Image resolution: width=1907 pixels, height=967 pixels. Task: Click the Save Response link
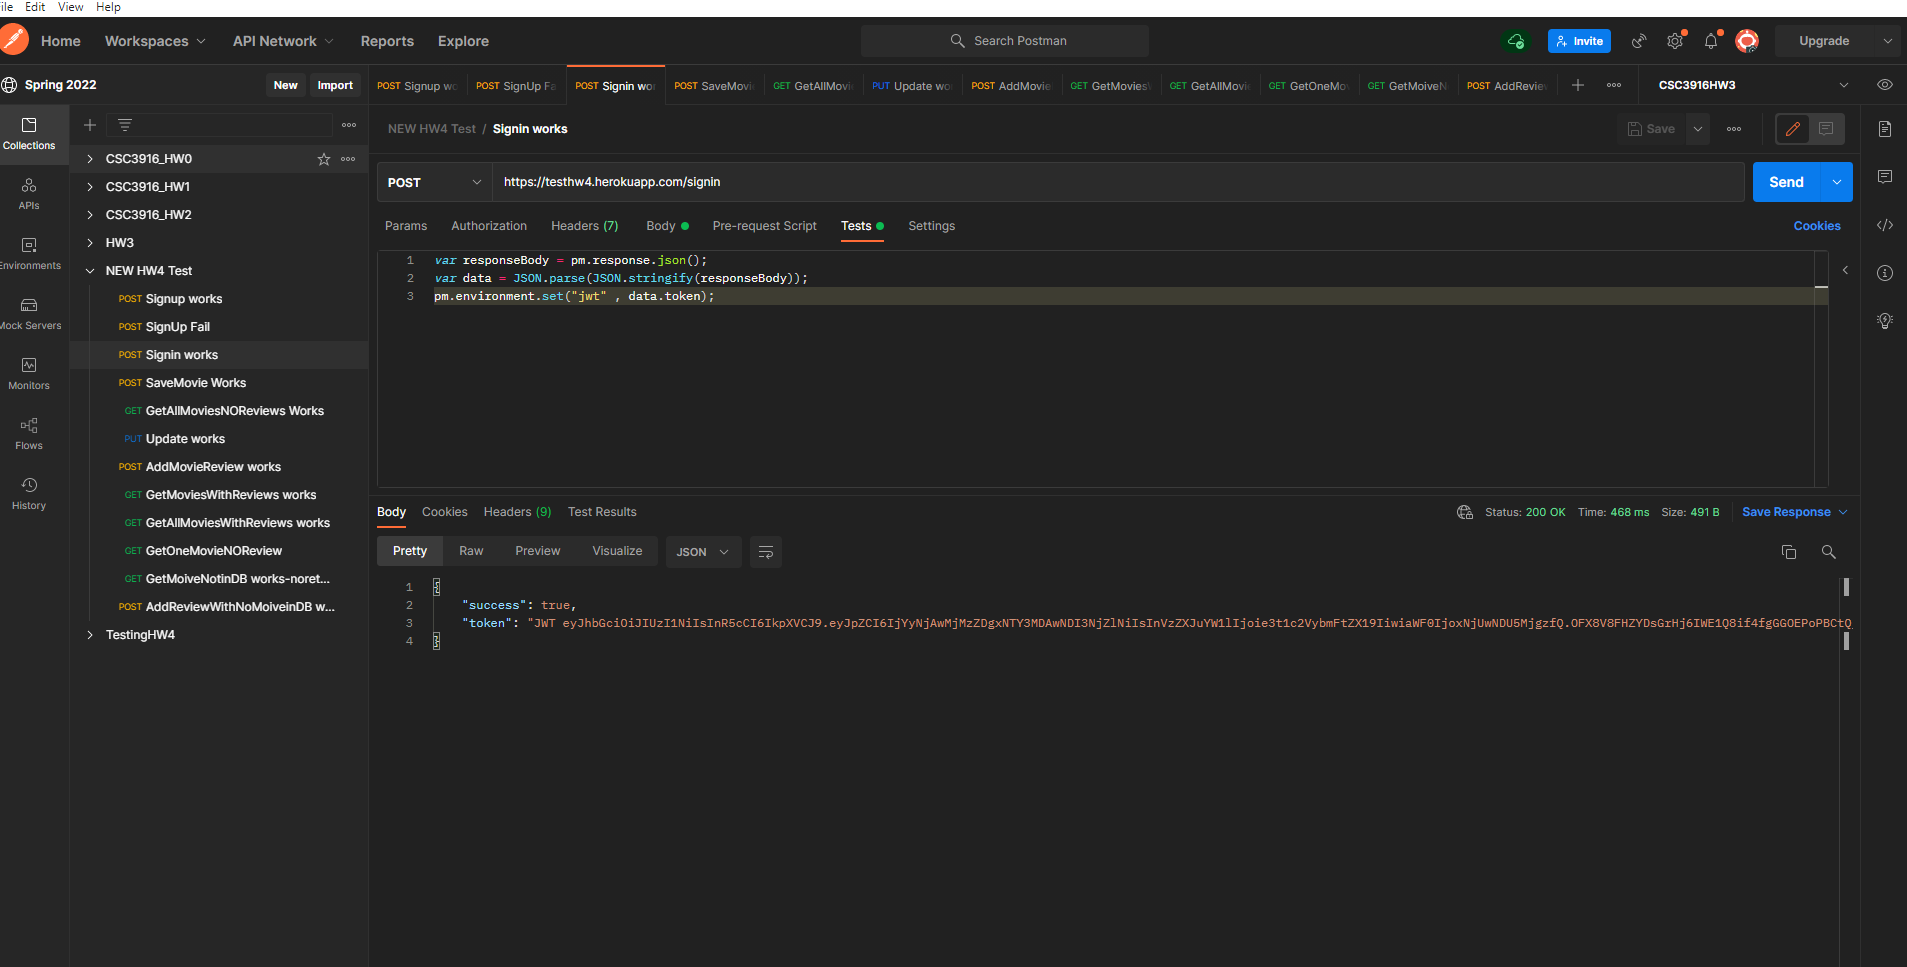(1786, 511)
